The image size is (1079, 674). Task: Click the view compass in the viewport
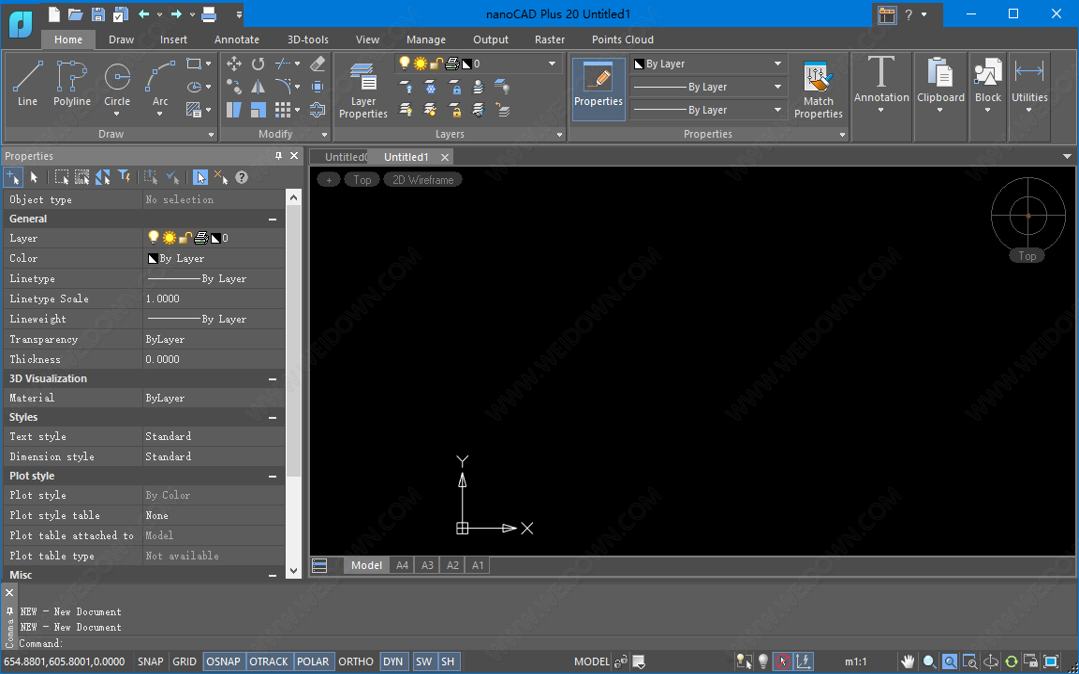1028,215
